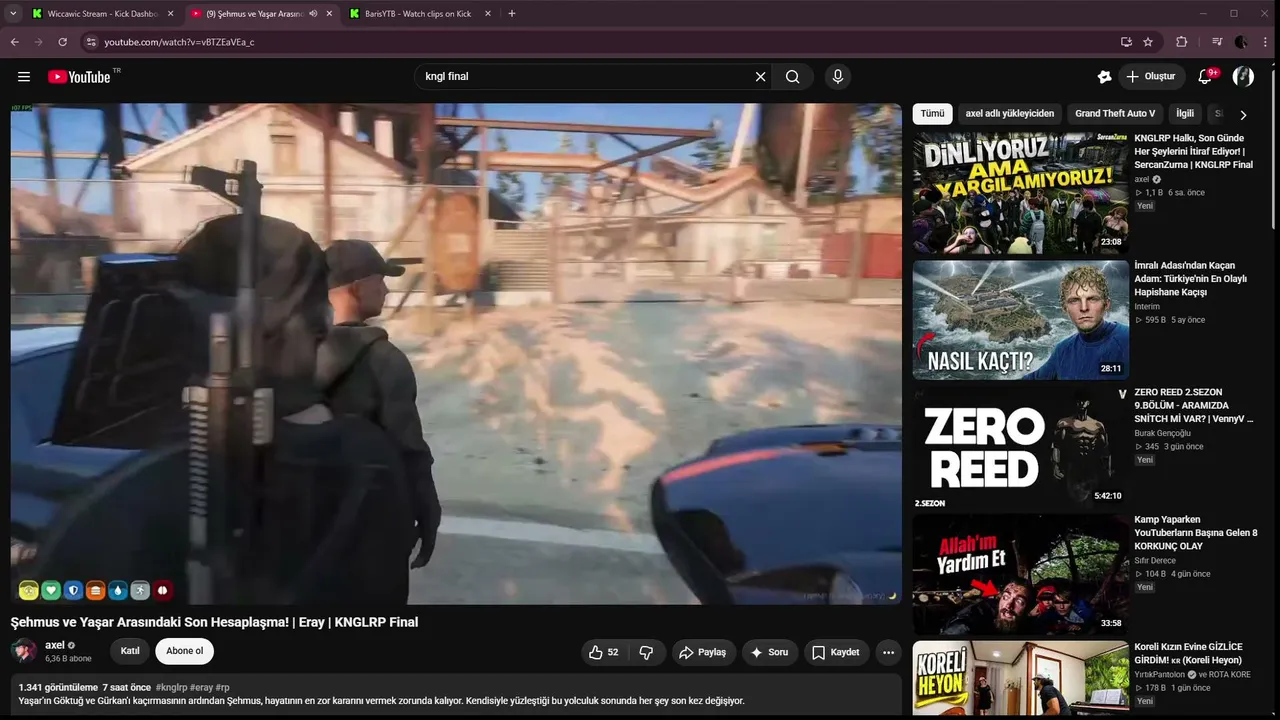This screenshot has height=720, width=1280.
Task: Switch to the BarisYTB Kick clips tab
Action: point(420,14)
